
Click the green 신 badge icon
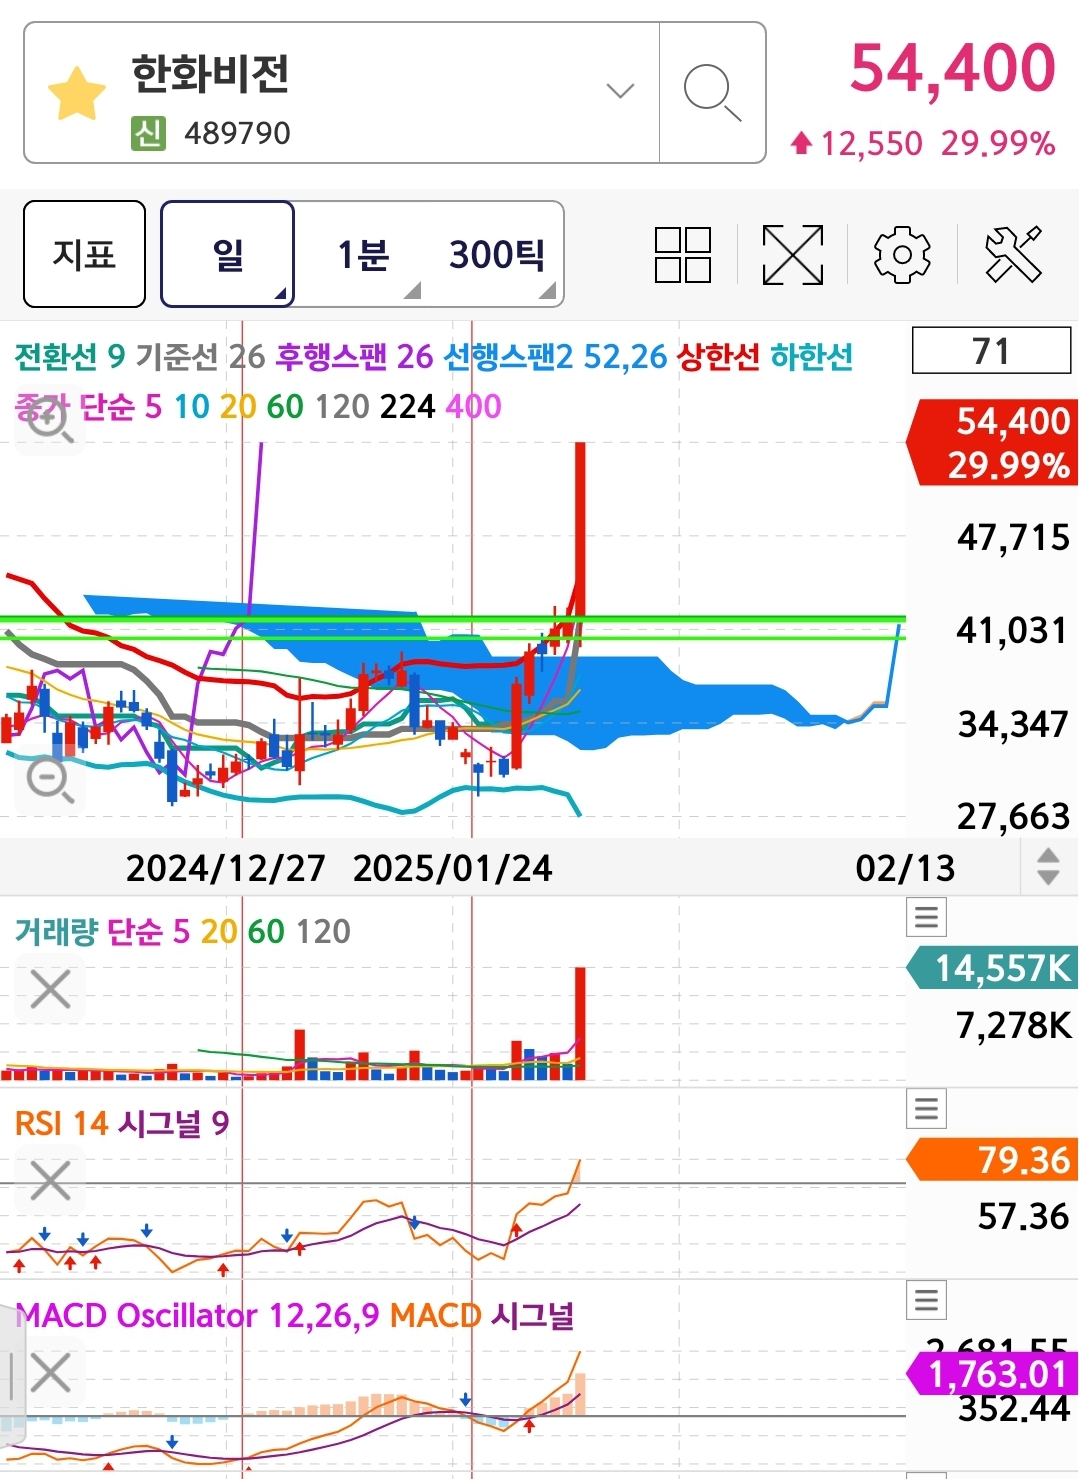point(148,133)
